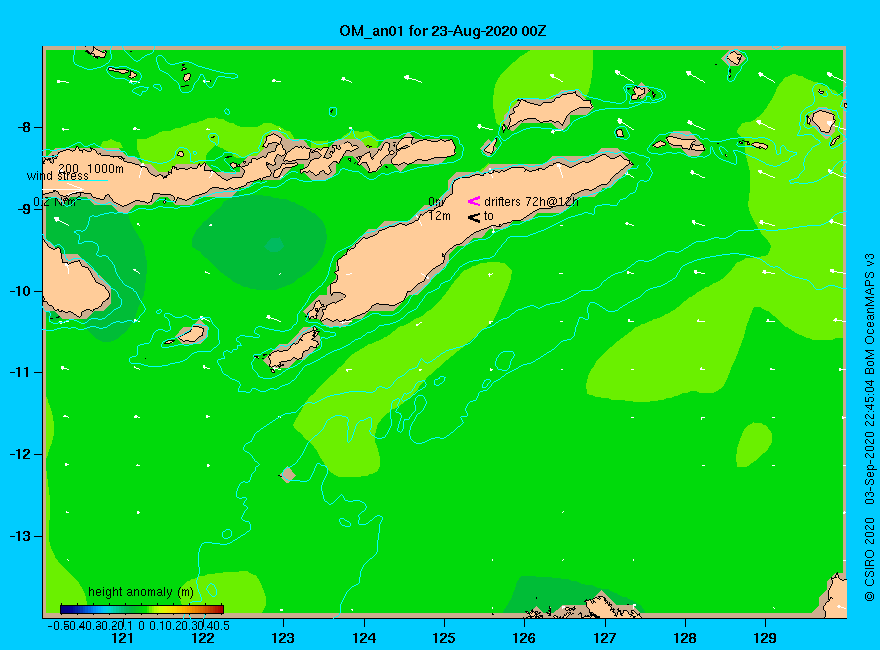Click the longitude label '123'
This screenshot has height=650, width=880.
pyautogui.click(x=283, y=638)
